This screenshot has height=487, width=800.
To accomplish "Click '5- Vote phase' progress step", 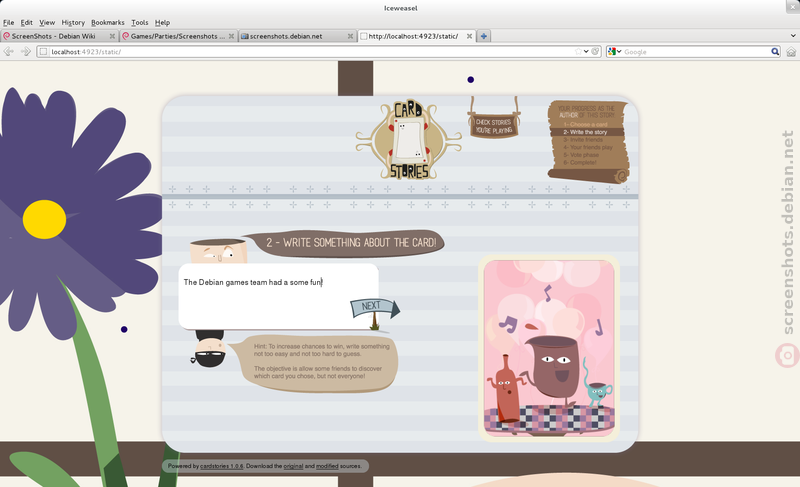I will tap(581, 155).
